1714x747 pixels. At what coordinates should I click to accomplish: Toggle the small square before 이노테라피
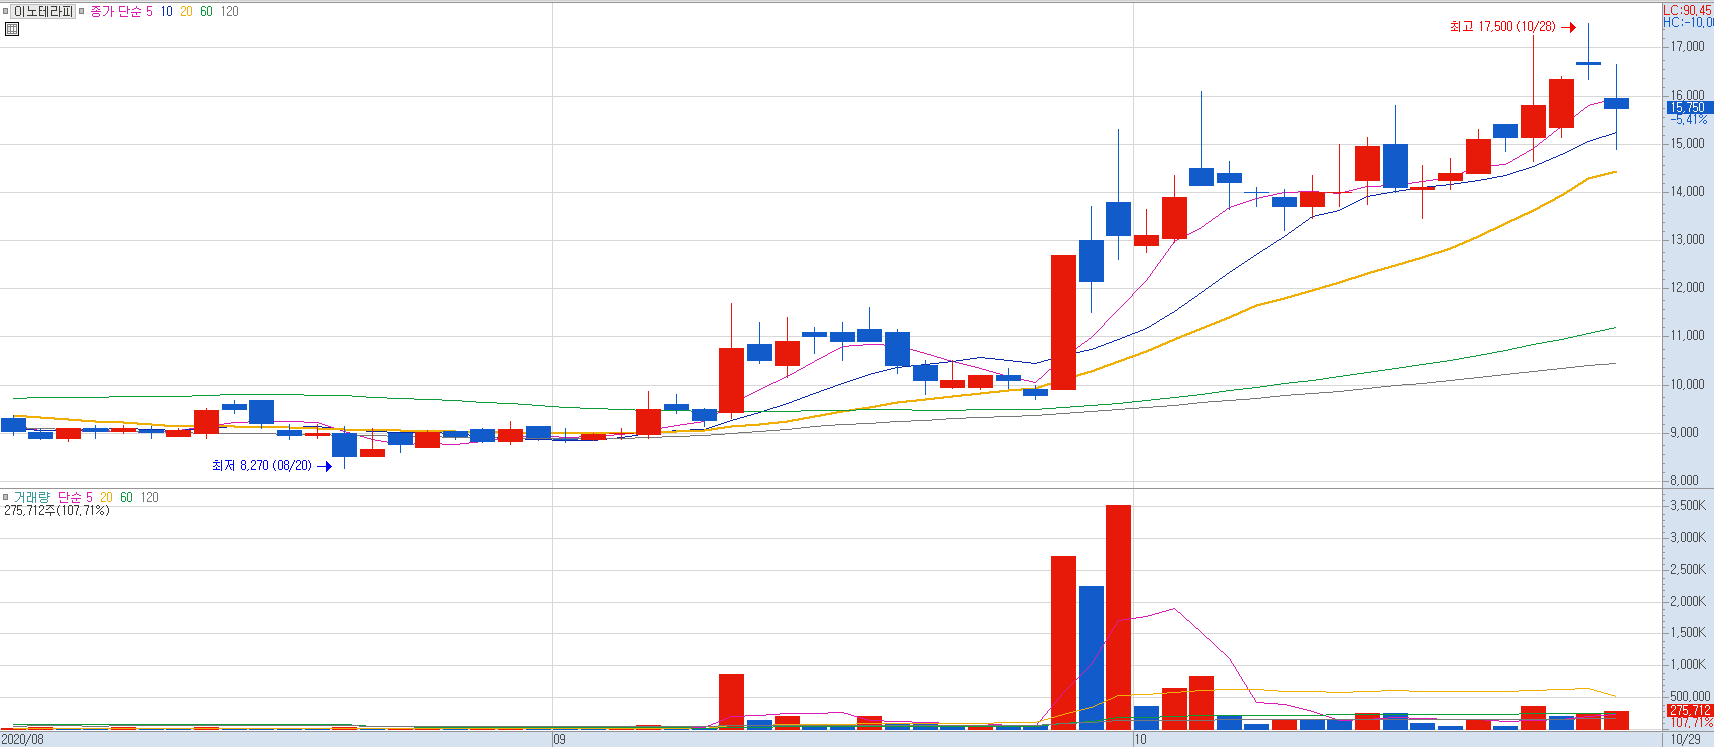(5, 12)
